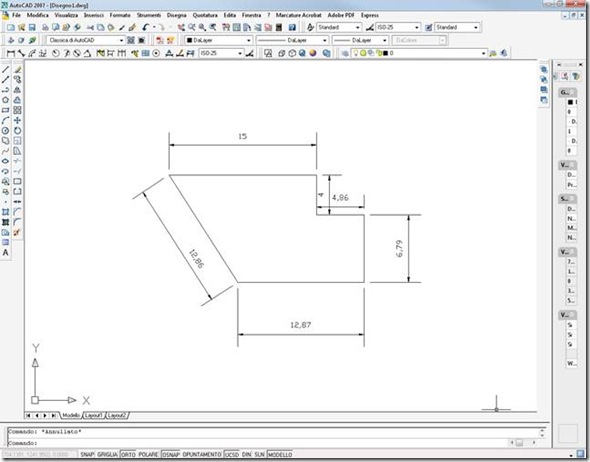Click the Match Properties brush icon
Screen dimensions: 590x462
click(122, 27)
